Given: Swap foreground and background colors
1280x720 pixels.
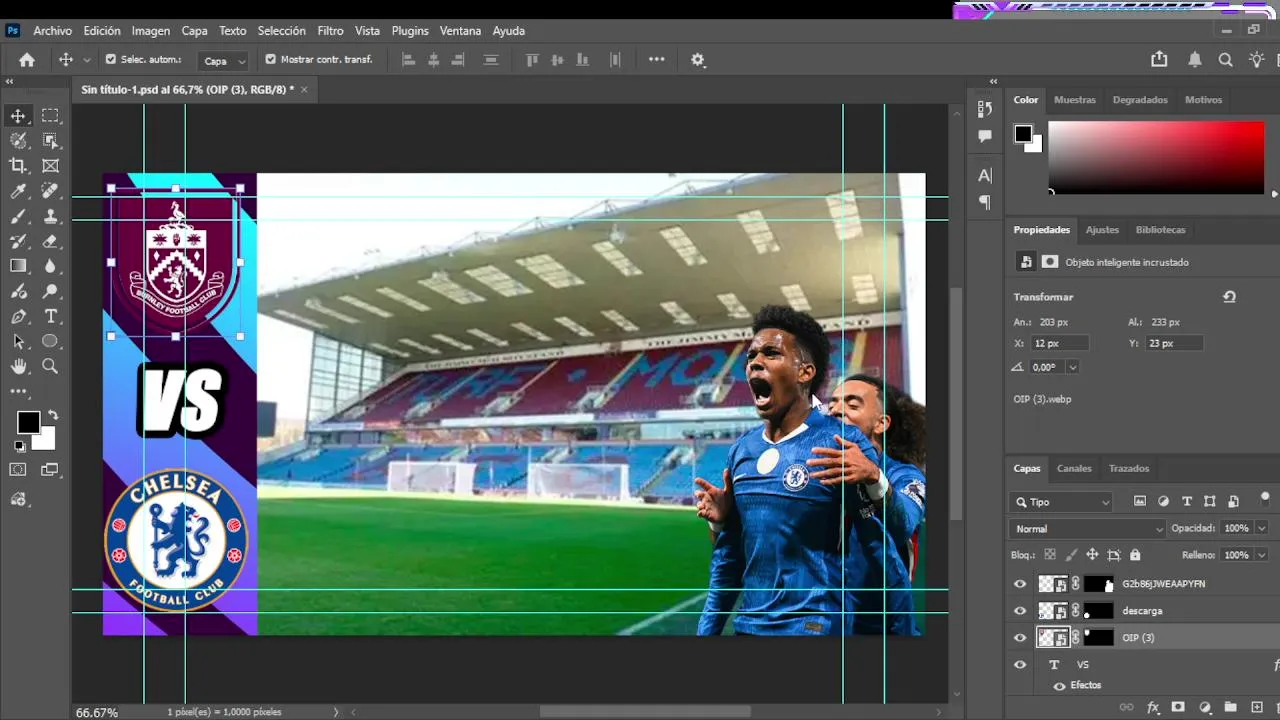Looking at the screenshot, I should pyautogui.click(x=52, y=415).
